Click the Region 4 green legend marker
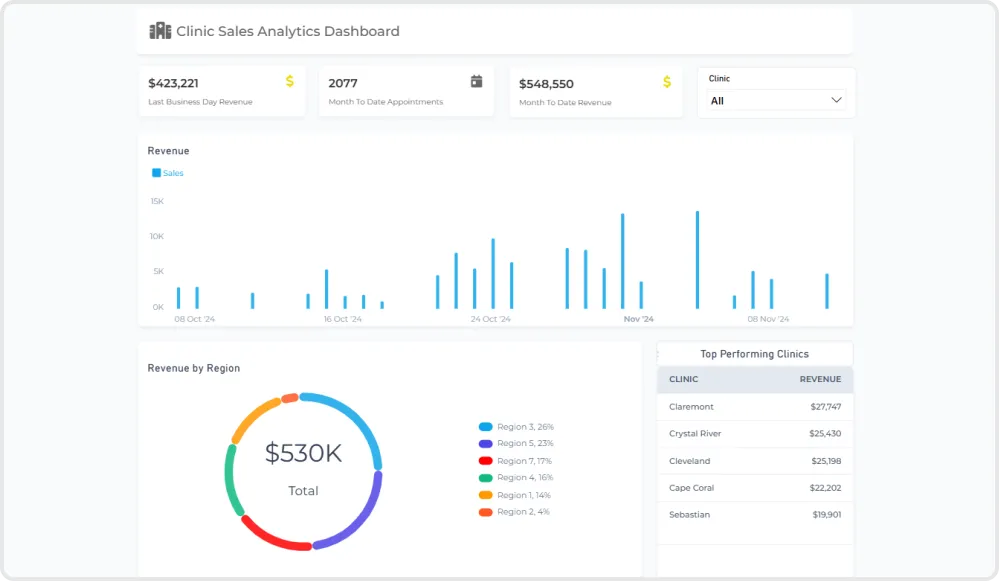999x581 pixels. [x=486, y=478]
